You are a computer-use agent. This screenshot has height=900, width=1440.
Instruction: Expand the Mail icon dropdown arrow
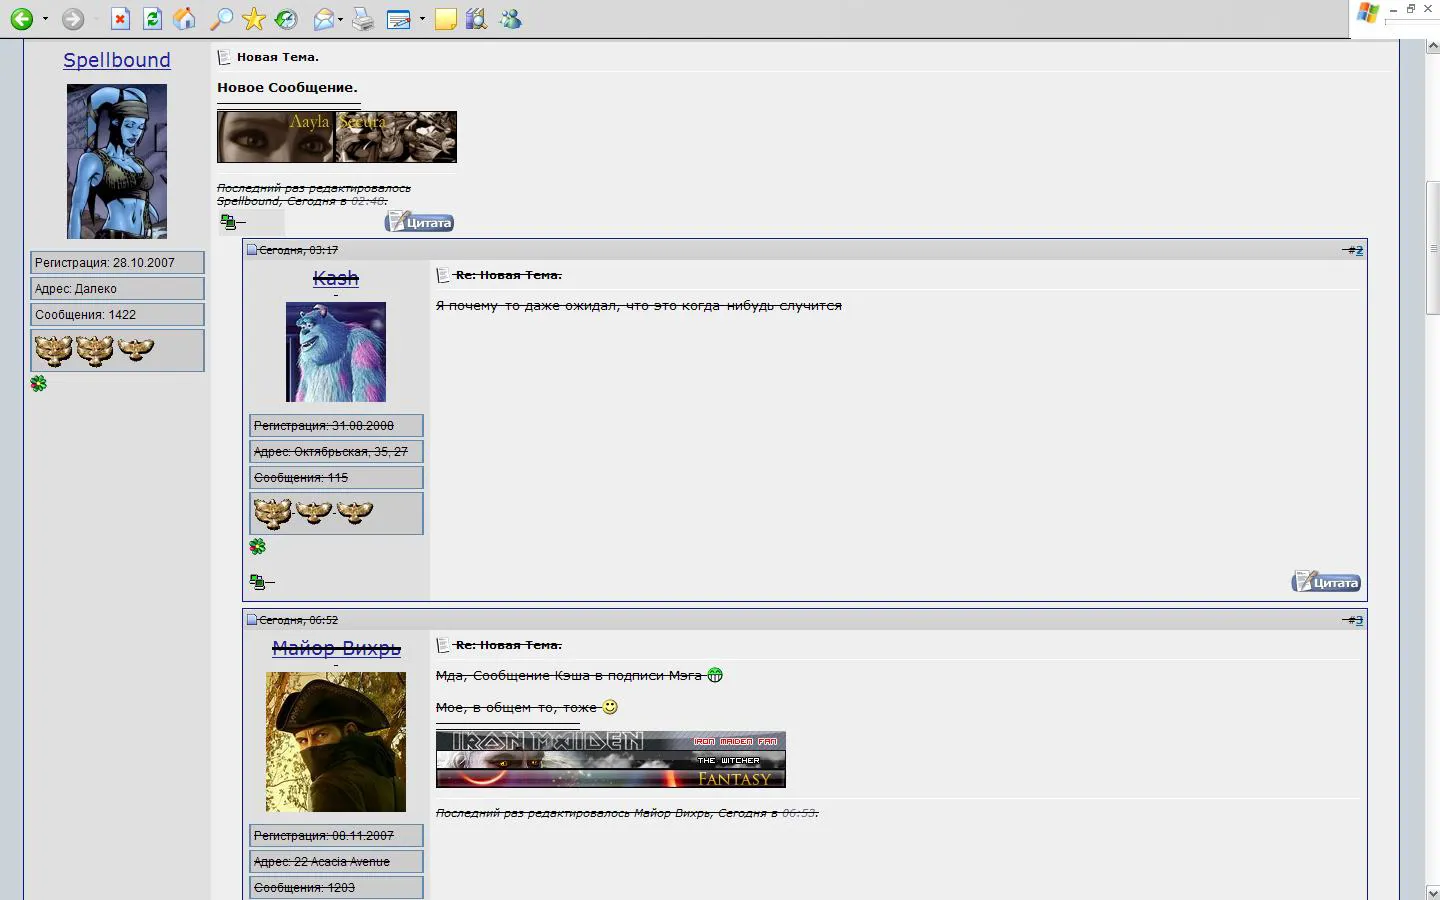[x=340, y=19]
